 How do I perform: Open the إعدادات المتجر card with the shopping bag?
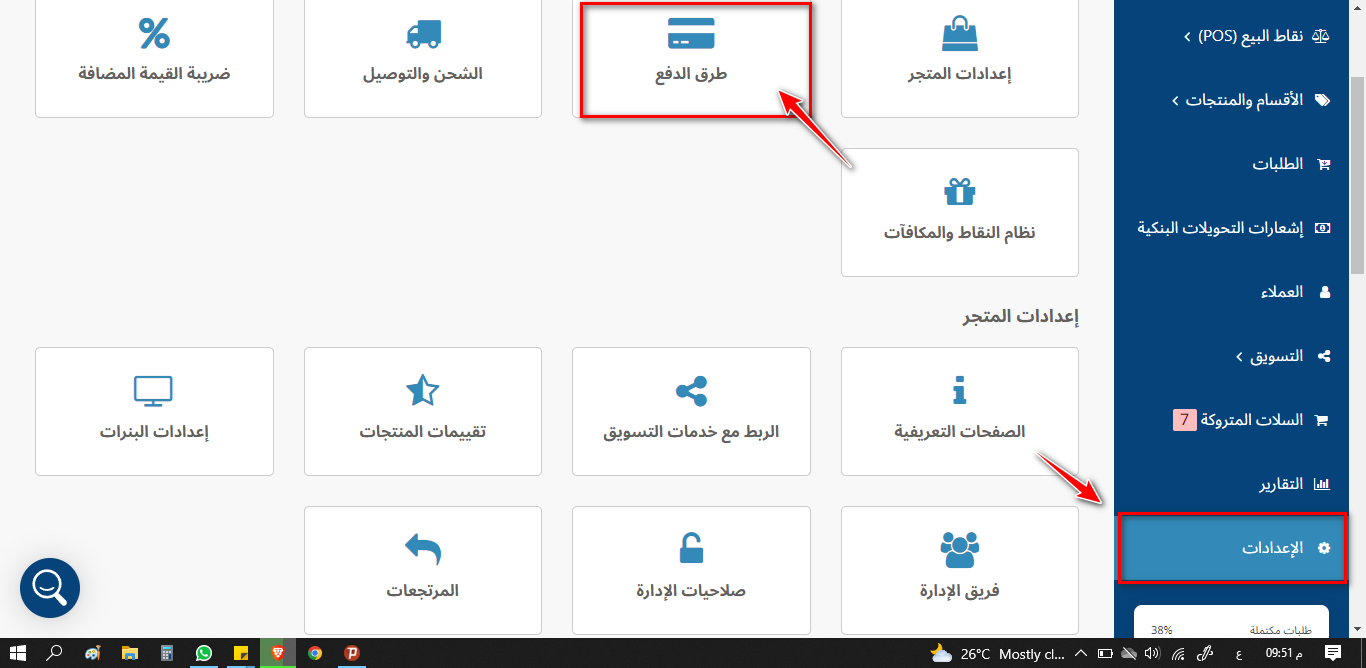click(x=960, y=58)
